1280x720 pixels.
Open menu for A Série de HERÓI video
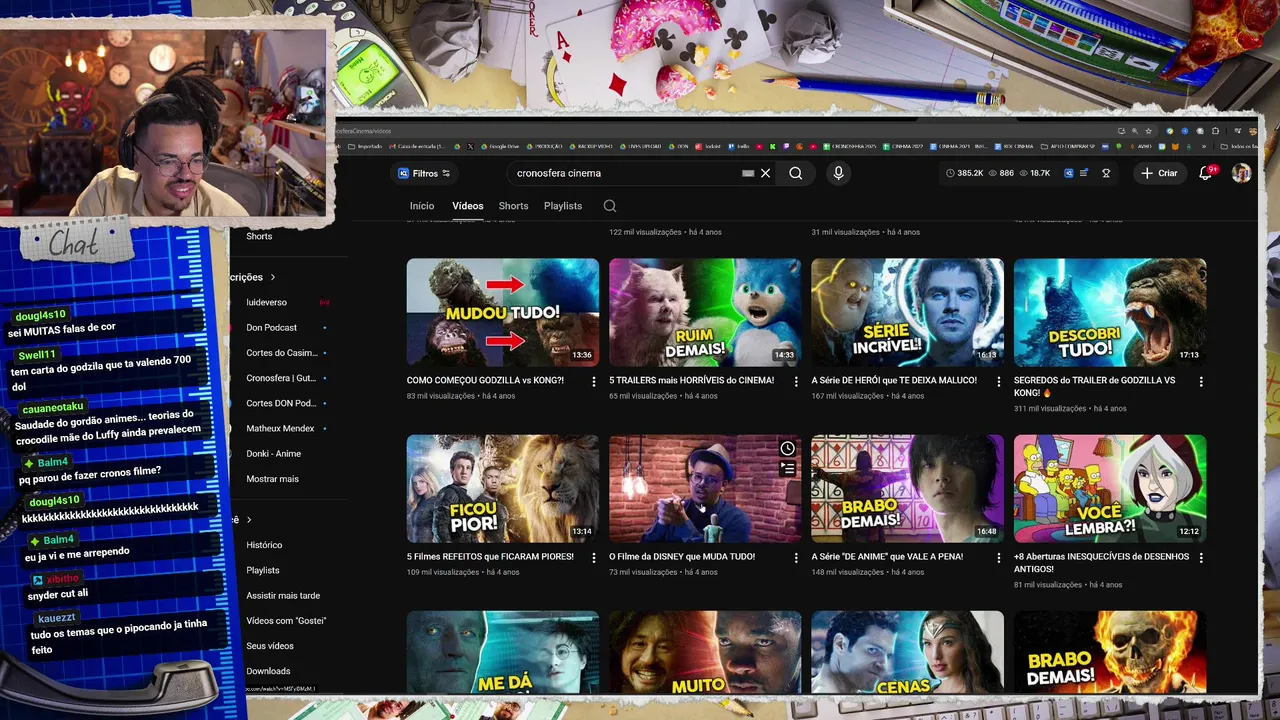[x=998, y=382]
